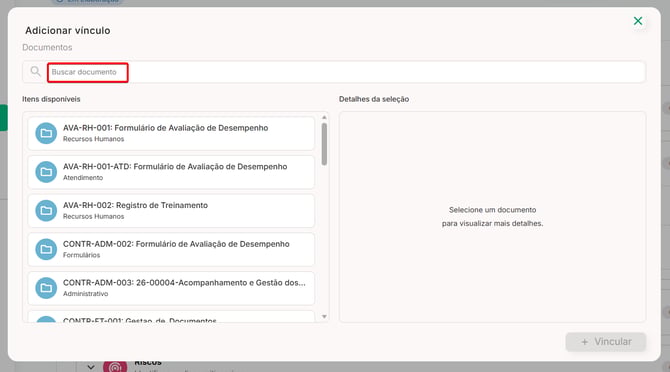Collapse the Riscos section chevron behind dialog
This screenshot has width=670, height=372.
[91, 366]
